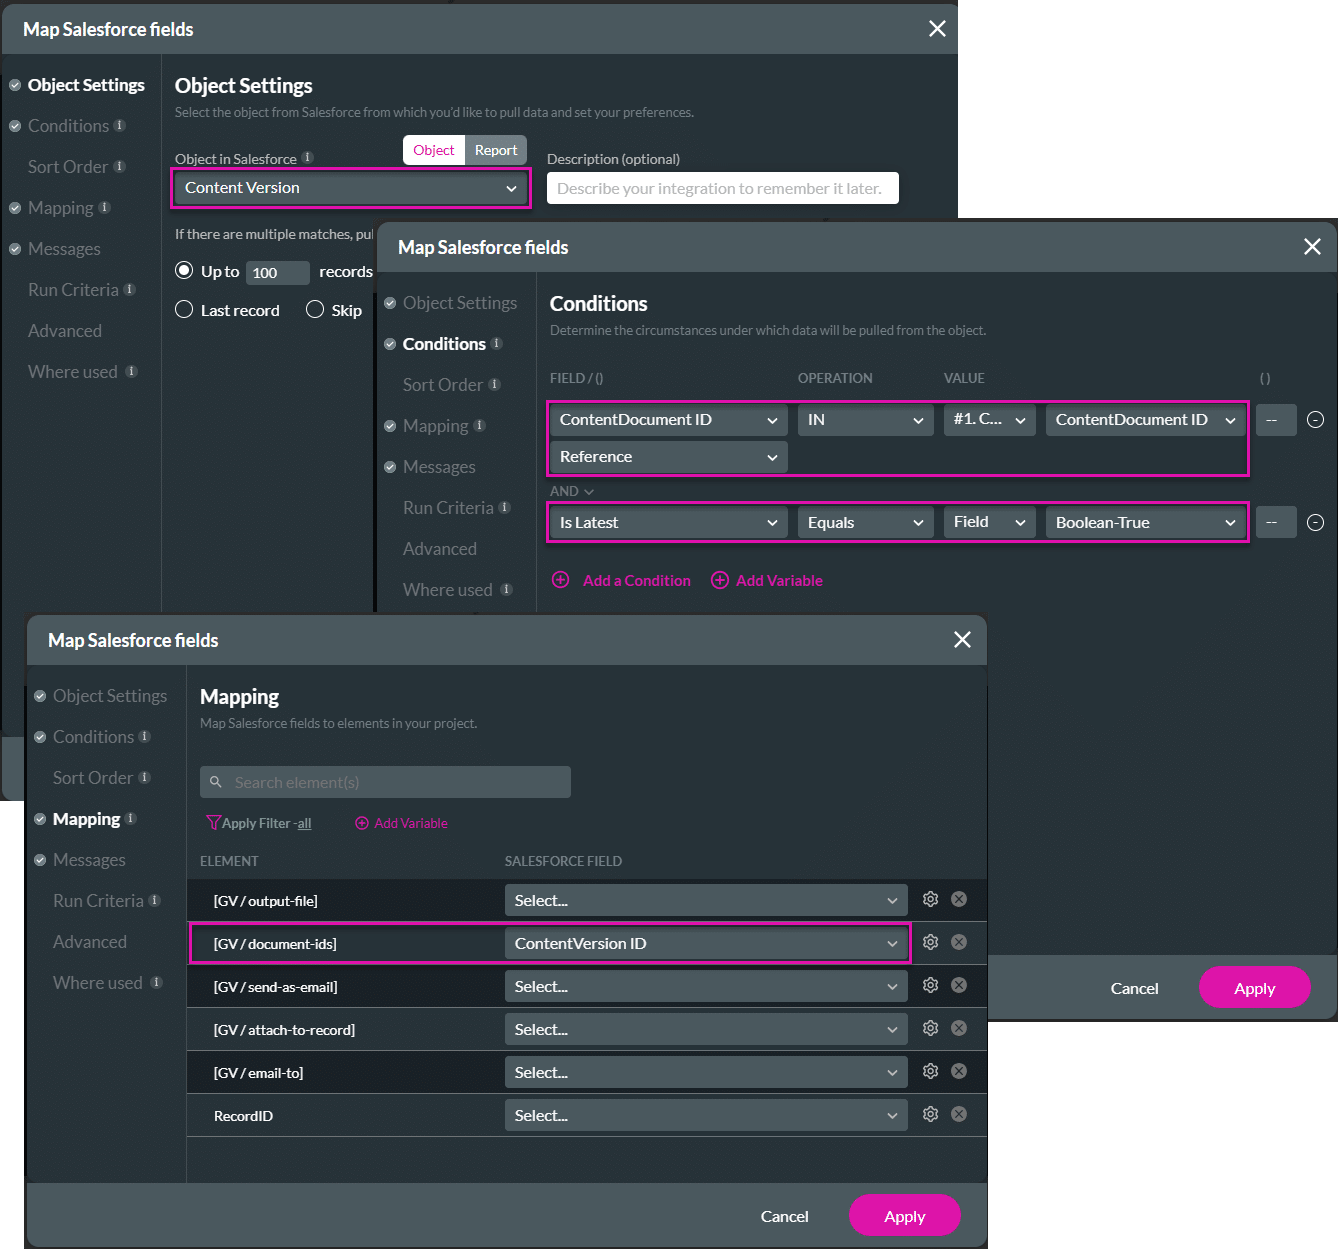1338x1249 pixels.
Task: Remove the GV/email-to mapping row
Action: (959, 1071)
